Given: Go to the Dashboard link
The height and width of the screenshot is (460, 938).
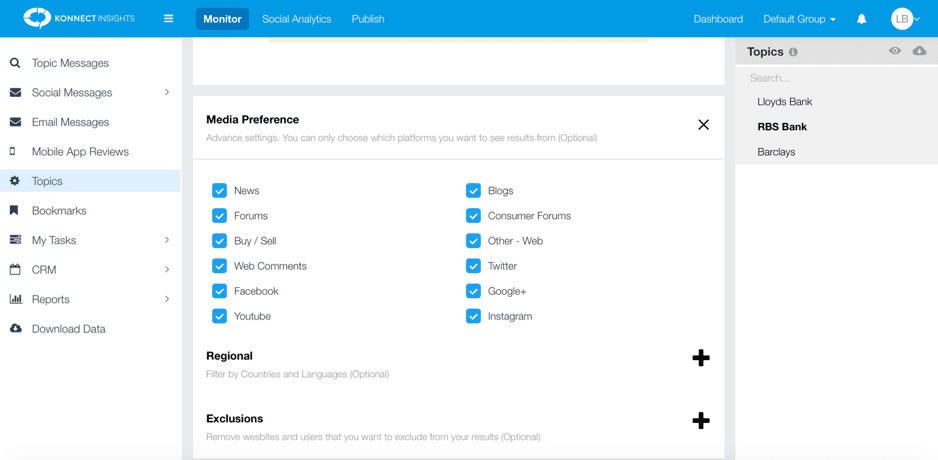Looking at the screenshot, I should (718, 19).
